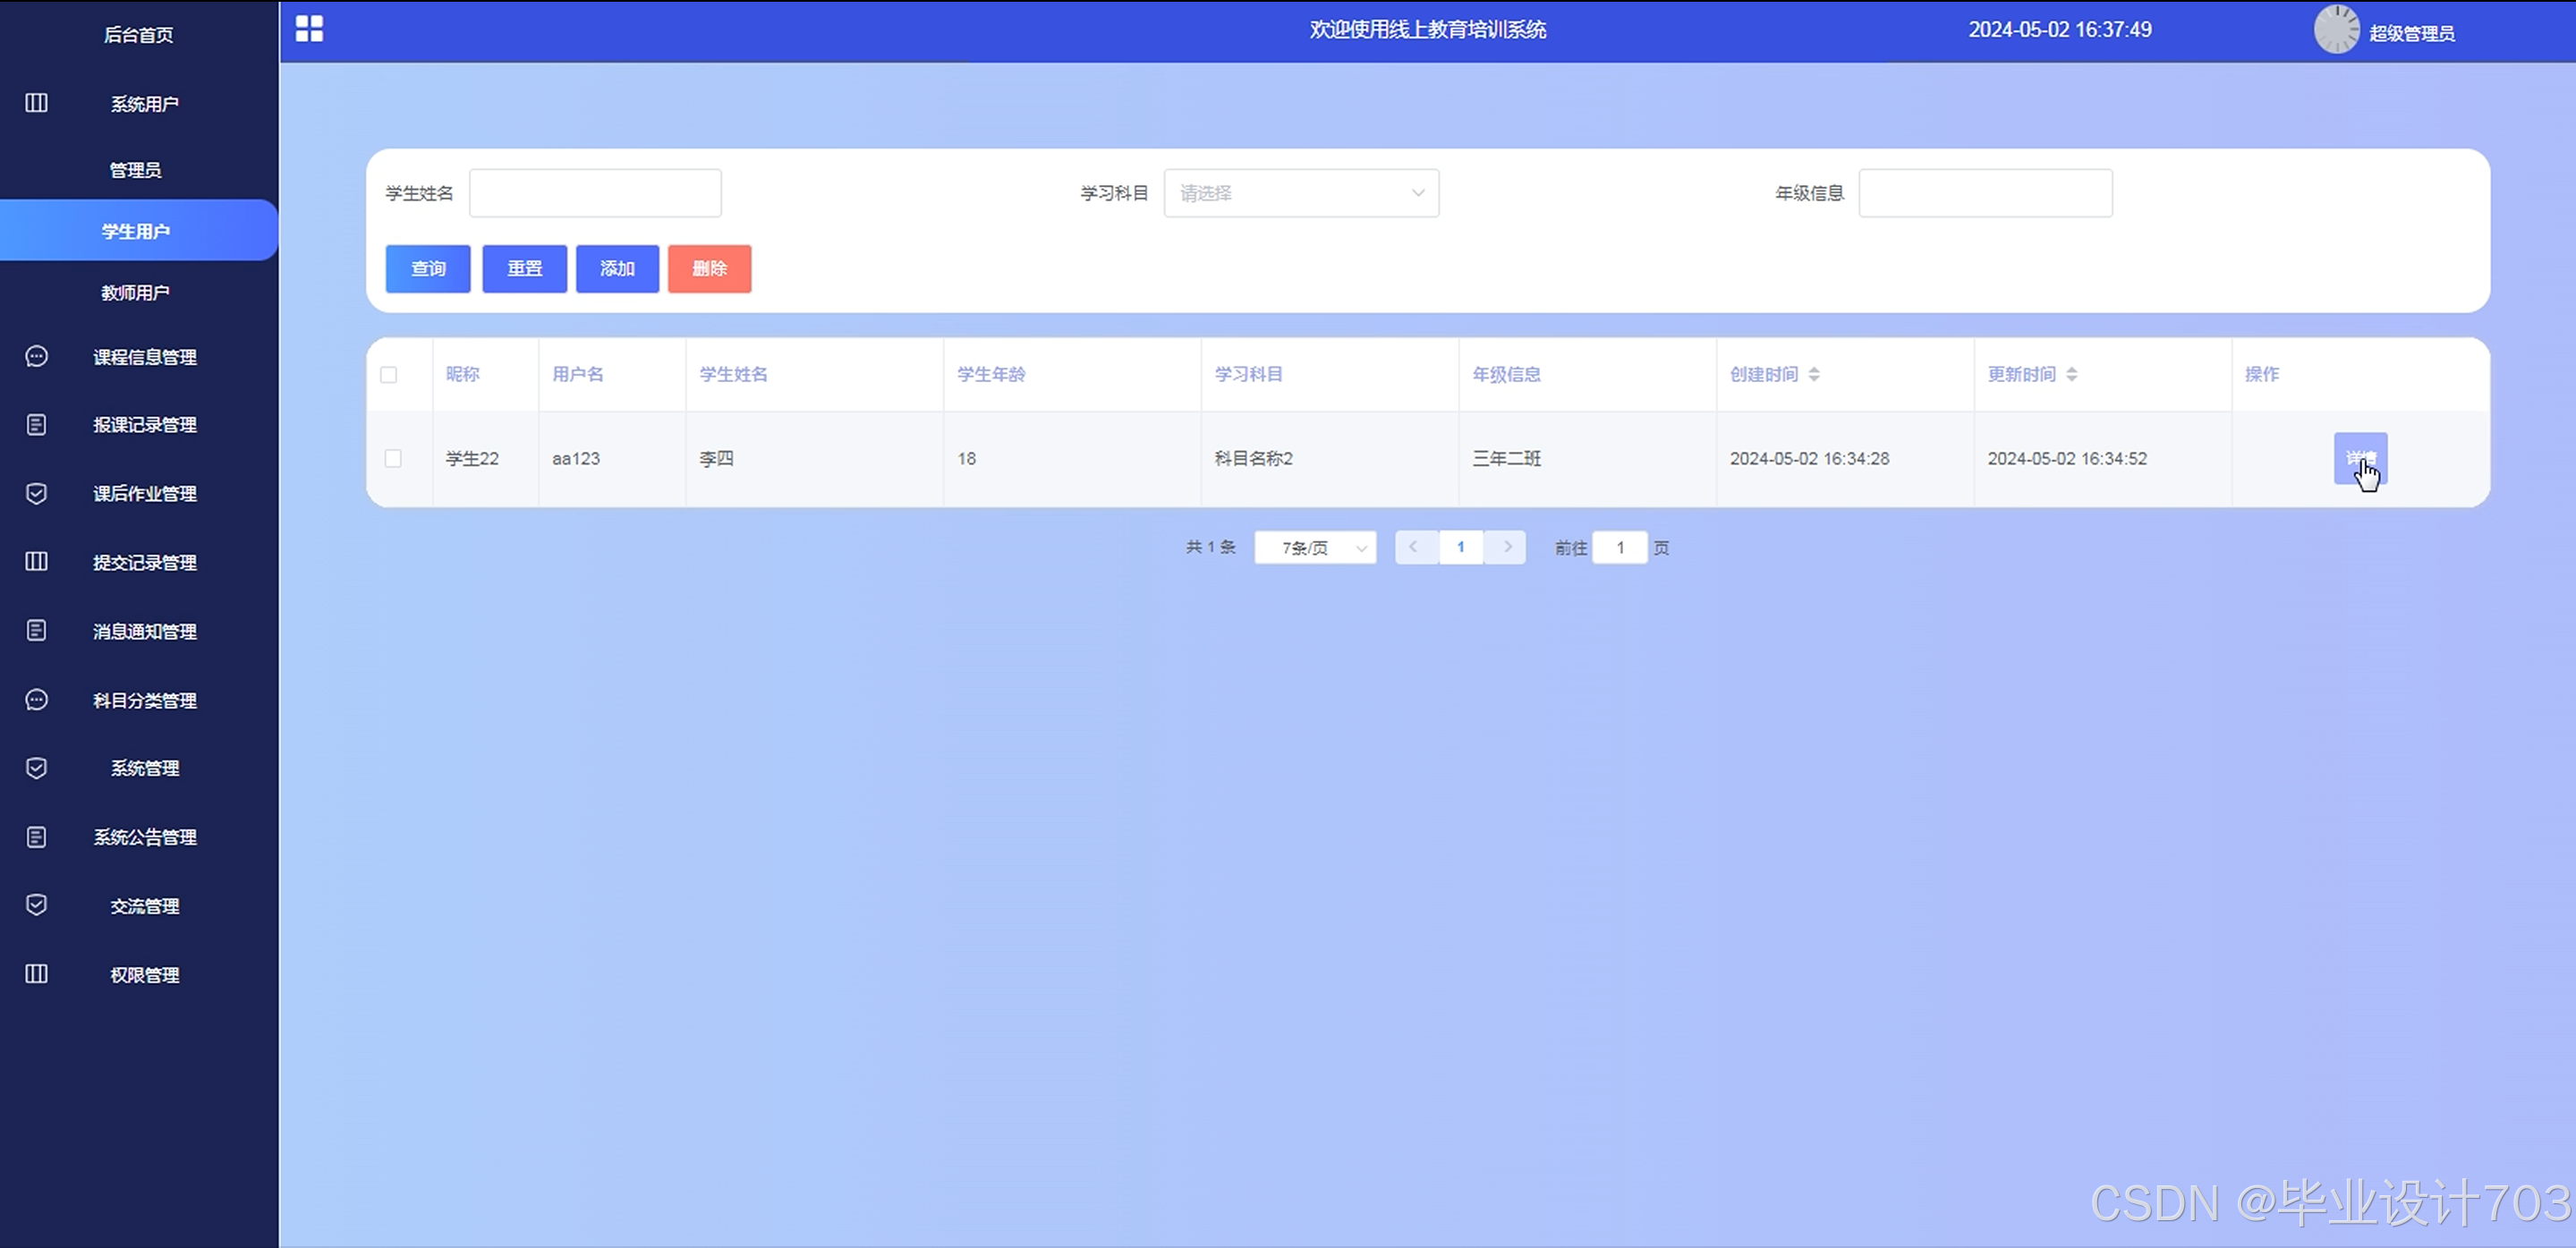Image resolution: width=2576 pixels, height=1248 pixels.
Task: Open 管理员 submenu item
Action: pyautogui.click(x=135, y=170)
